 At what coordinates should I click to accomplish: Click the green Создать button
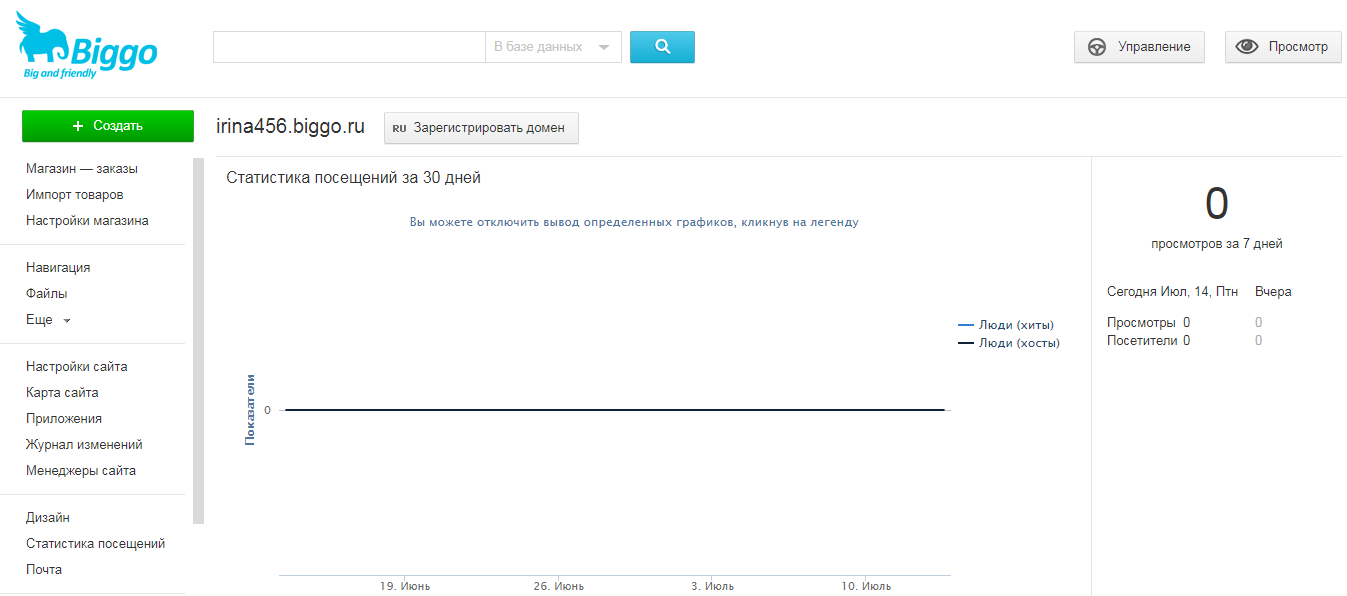tap(108, 126)
